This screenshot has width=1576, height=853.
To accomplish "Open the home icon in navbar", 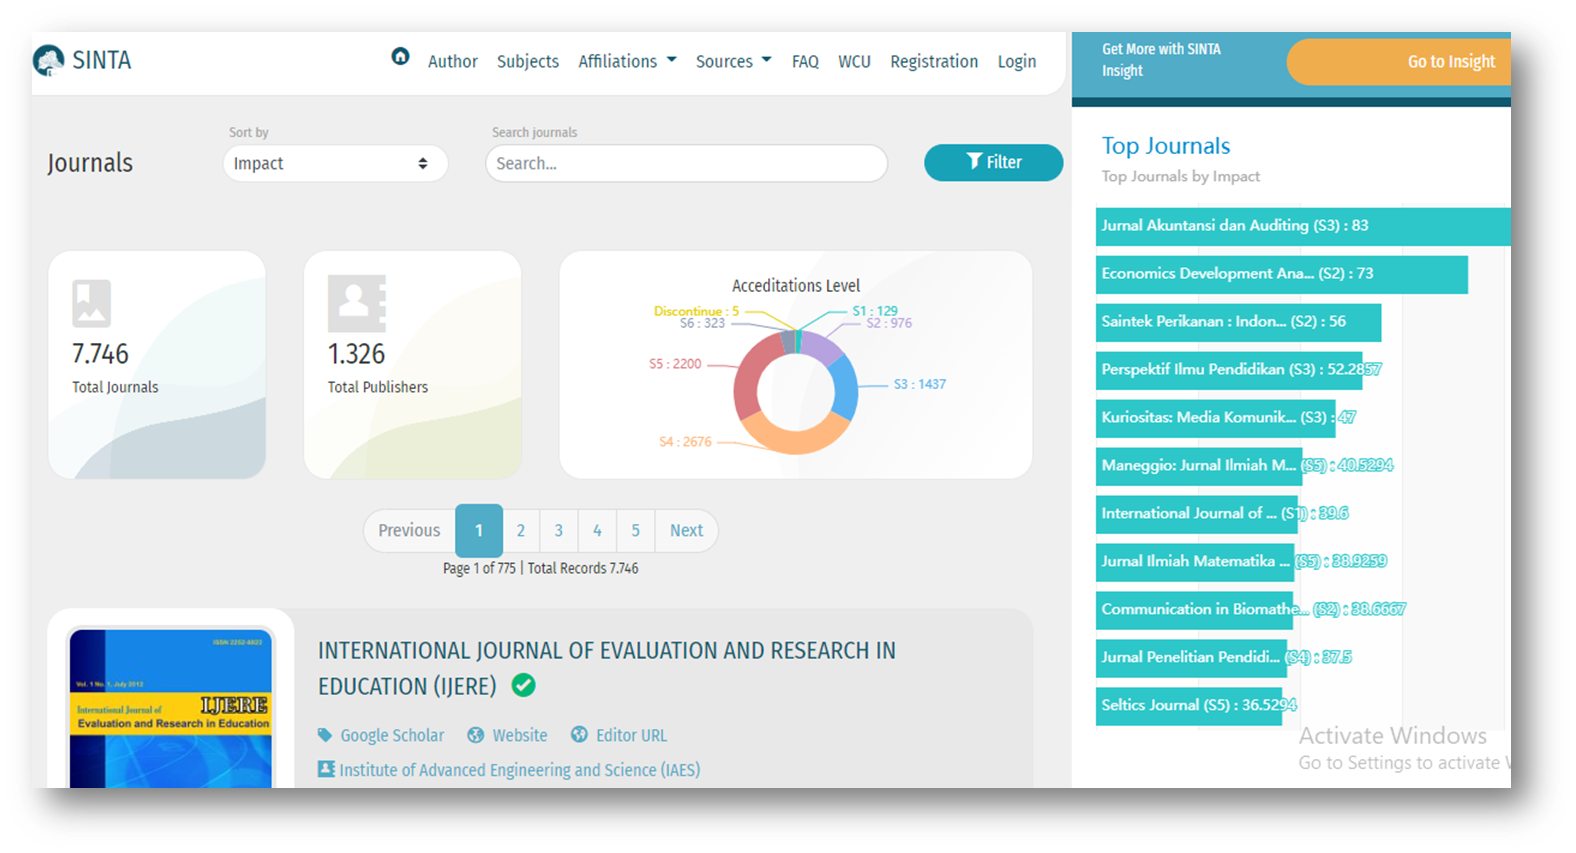I will click(x=400, y=57).
